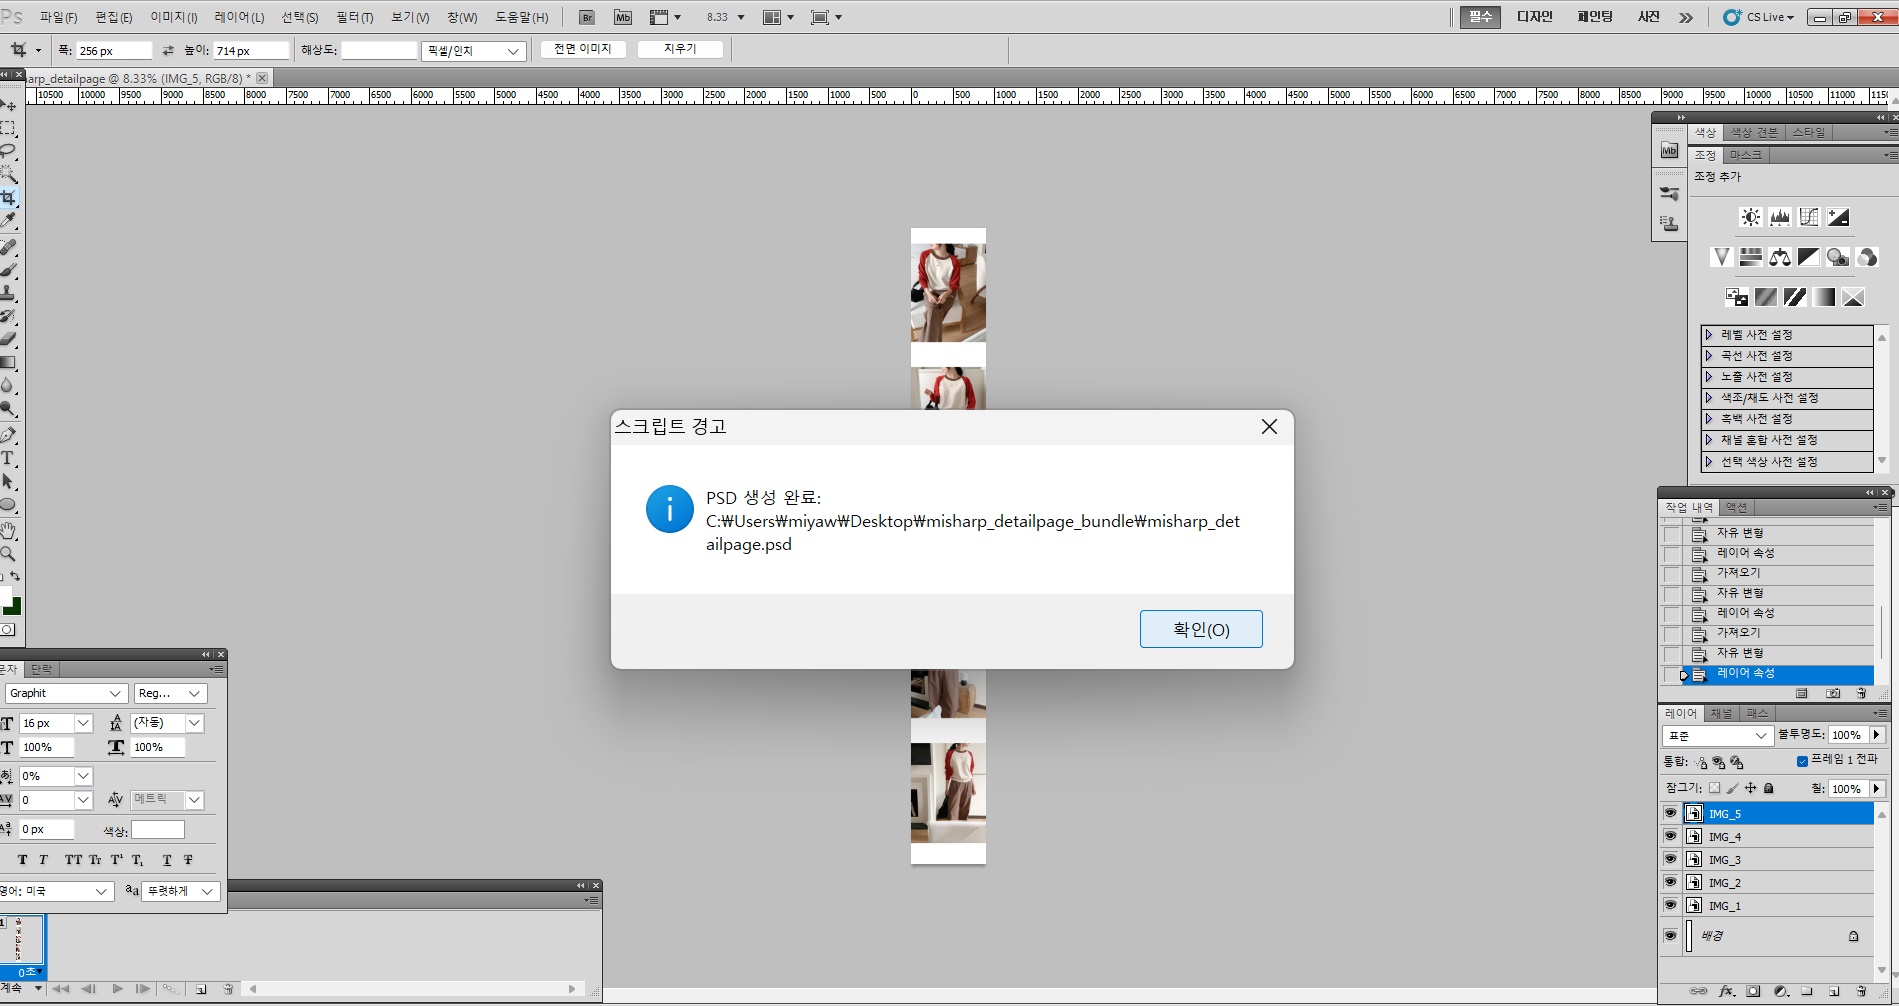
Task: Open the 칠 fill slider arrow
Action: (1876, 788)
